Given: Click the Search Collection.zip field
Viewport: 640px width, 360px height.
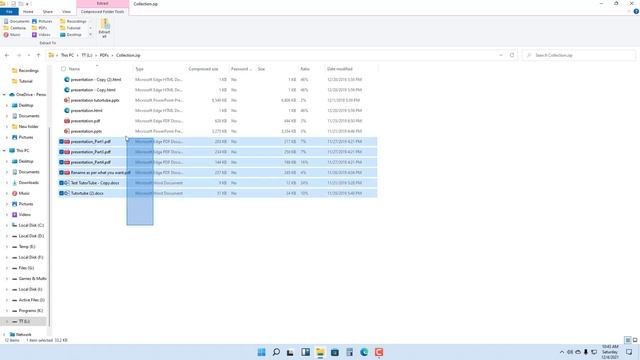Looking at the screenshot, I should coord(579,55).
